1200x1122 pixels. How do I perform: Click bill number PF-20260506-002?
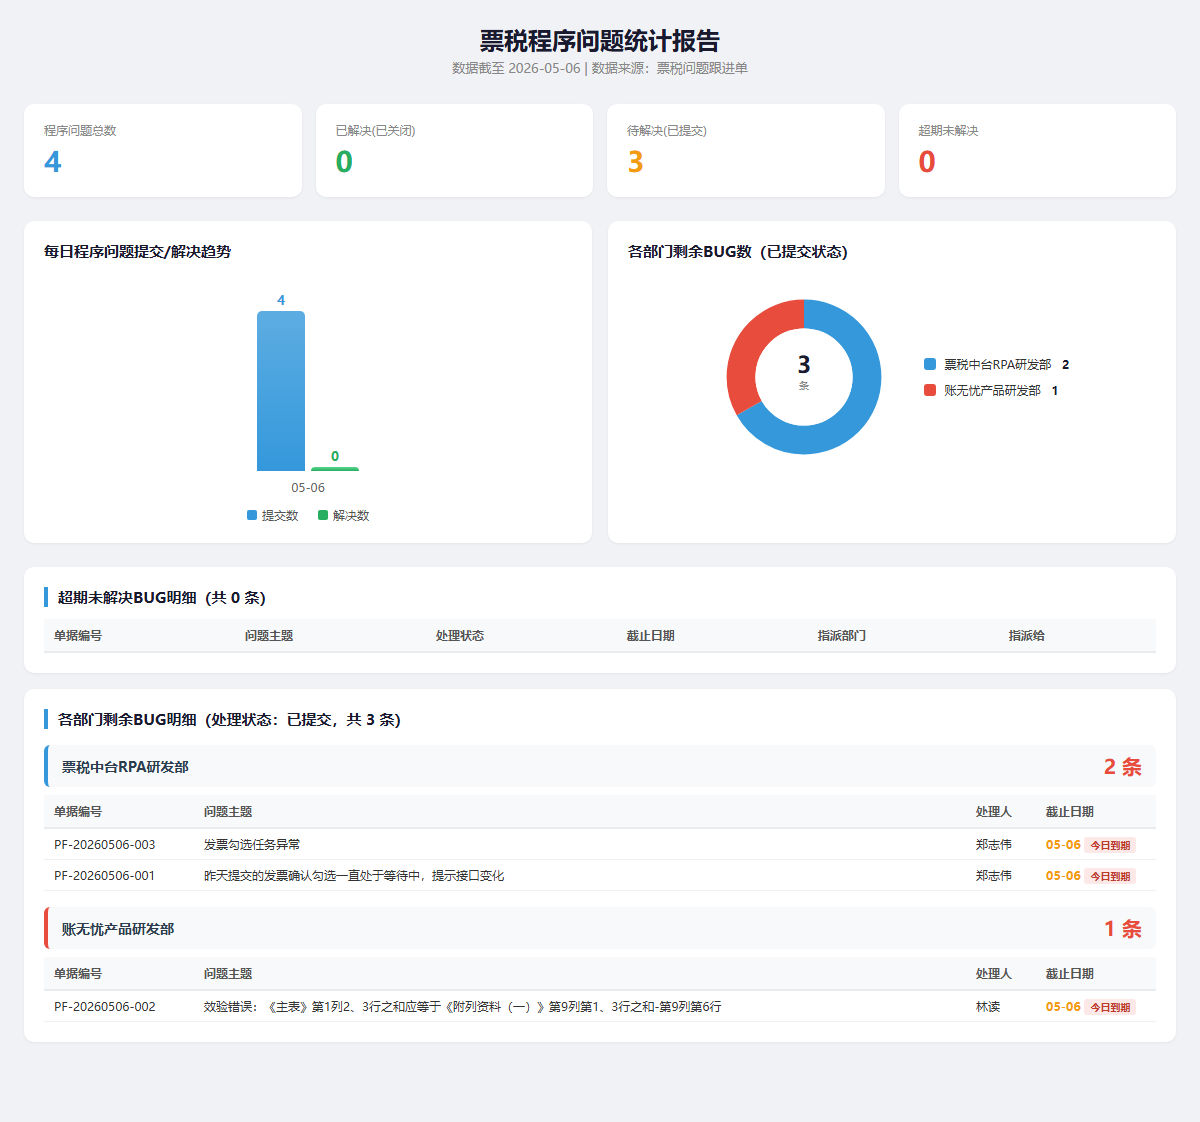tap(105, 1007)
